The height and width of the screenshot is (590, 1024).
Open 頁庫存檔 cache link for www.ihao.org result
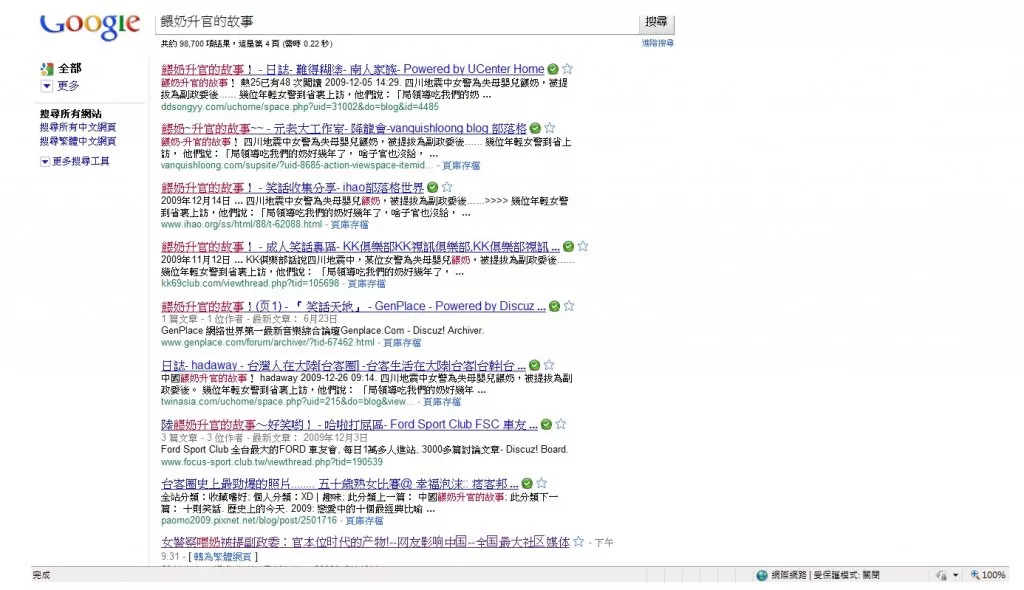[349, 225]
